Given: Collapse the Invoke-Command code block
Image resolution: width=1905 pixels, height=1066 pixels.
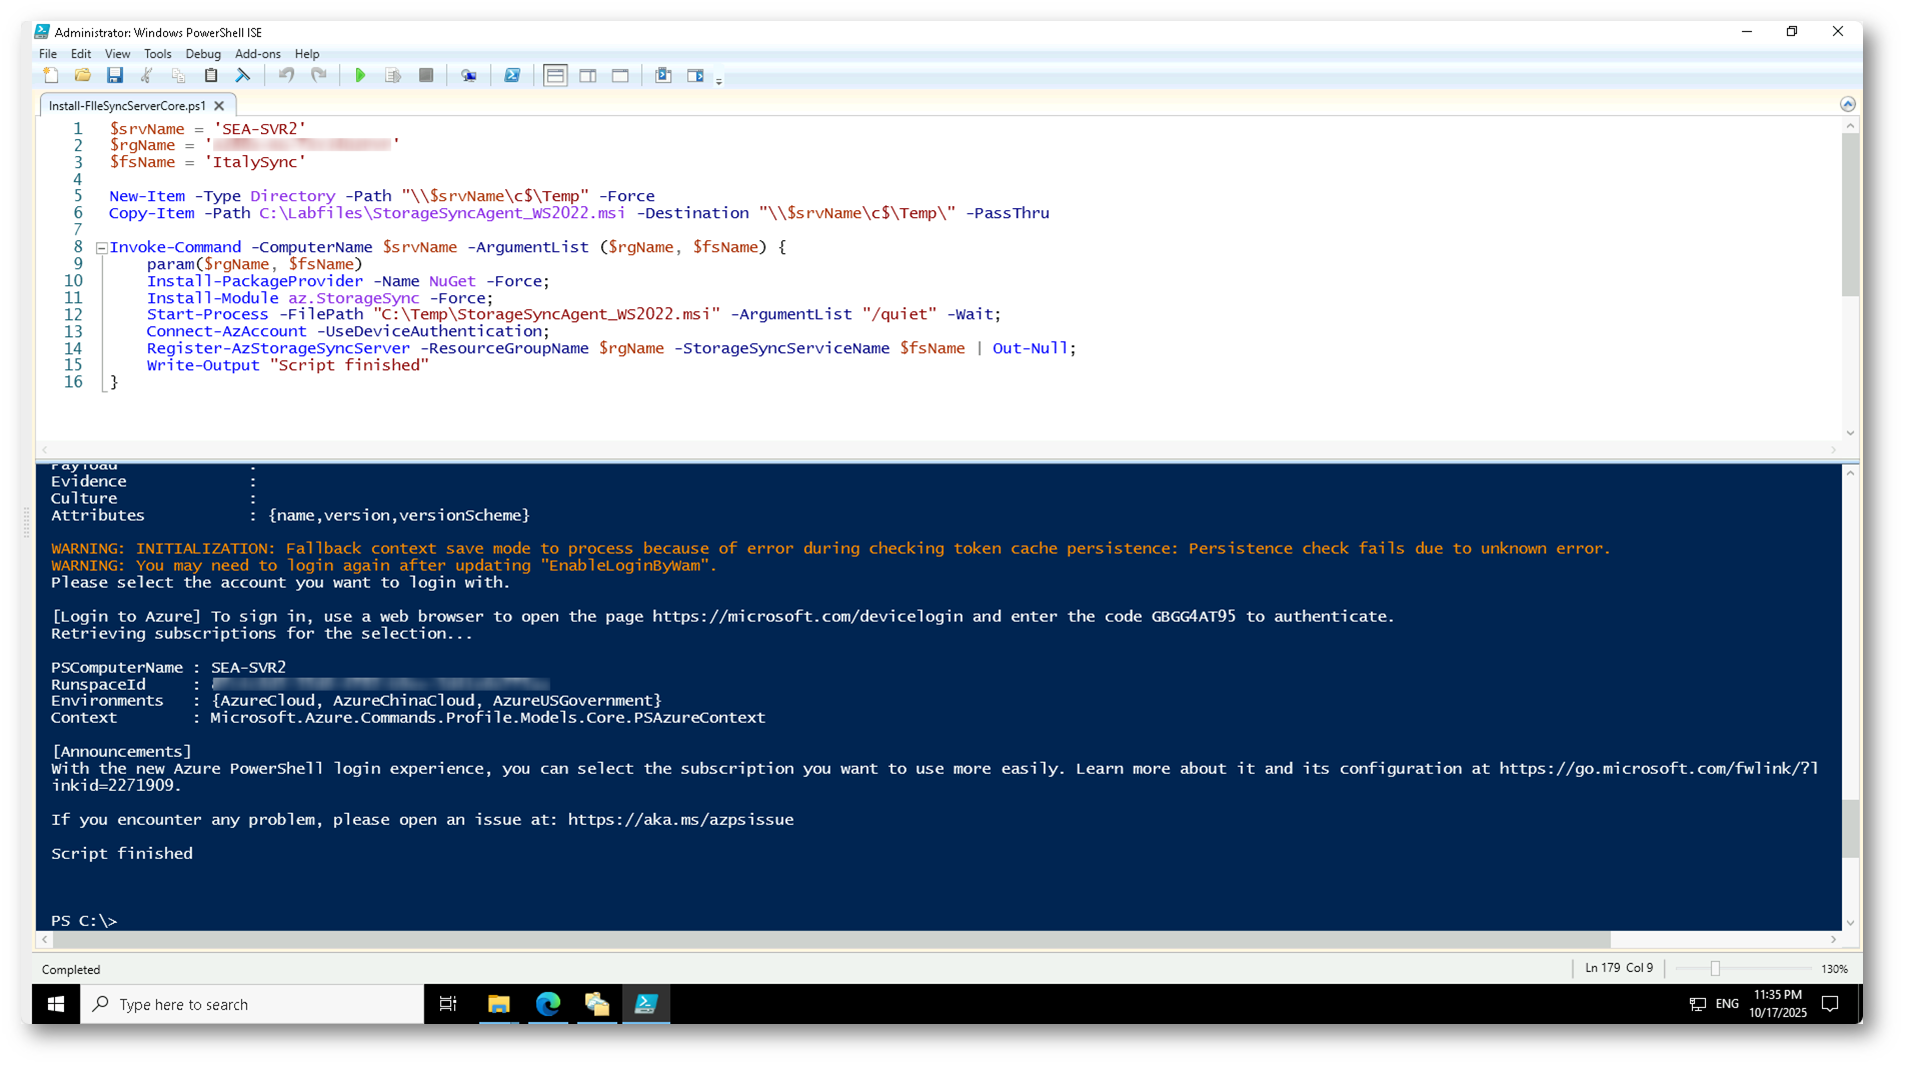Looking at the screenshot, I should click(101, 248).
